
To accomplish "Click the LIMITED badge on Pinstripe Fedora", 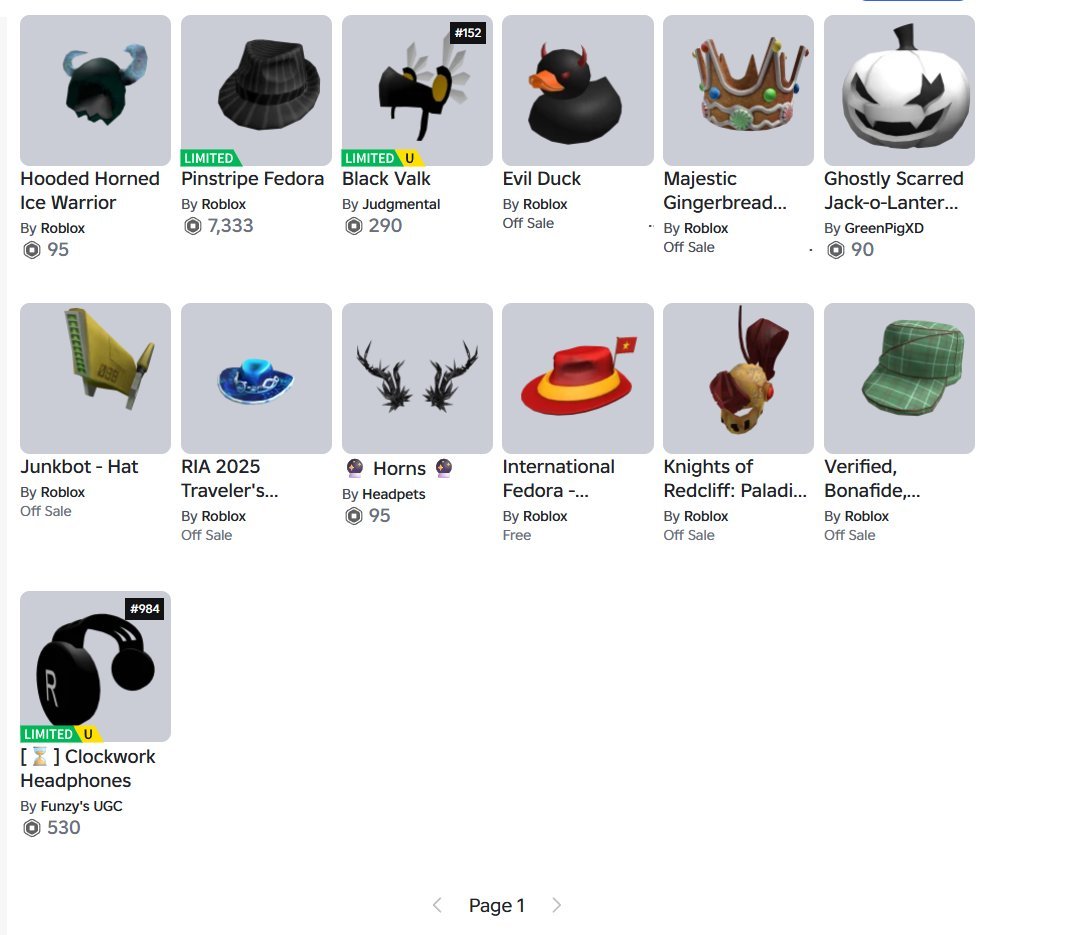I will [211, 158].
